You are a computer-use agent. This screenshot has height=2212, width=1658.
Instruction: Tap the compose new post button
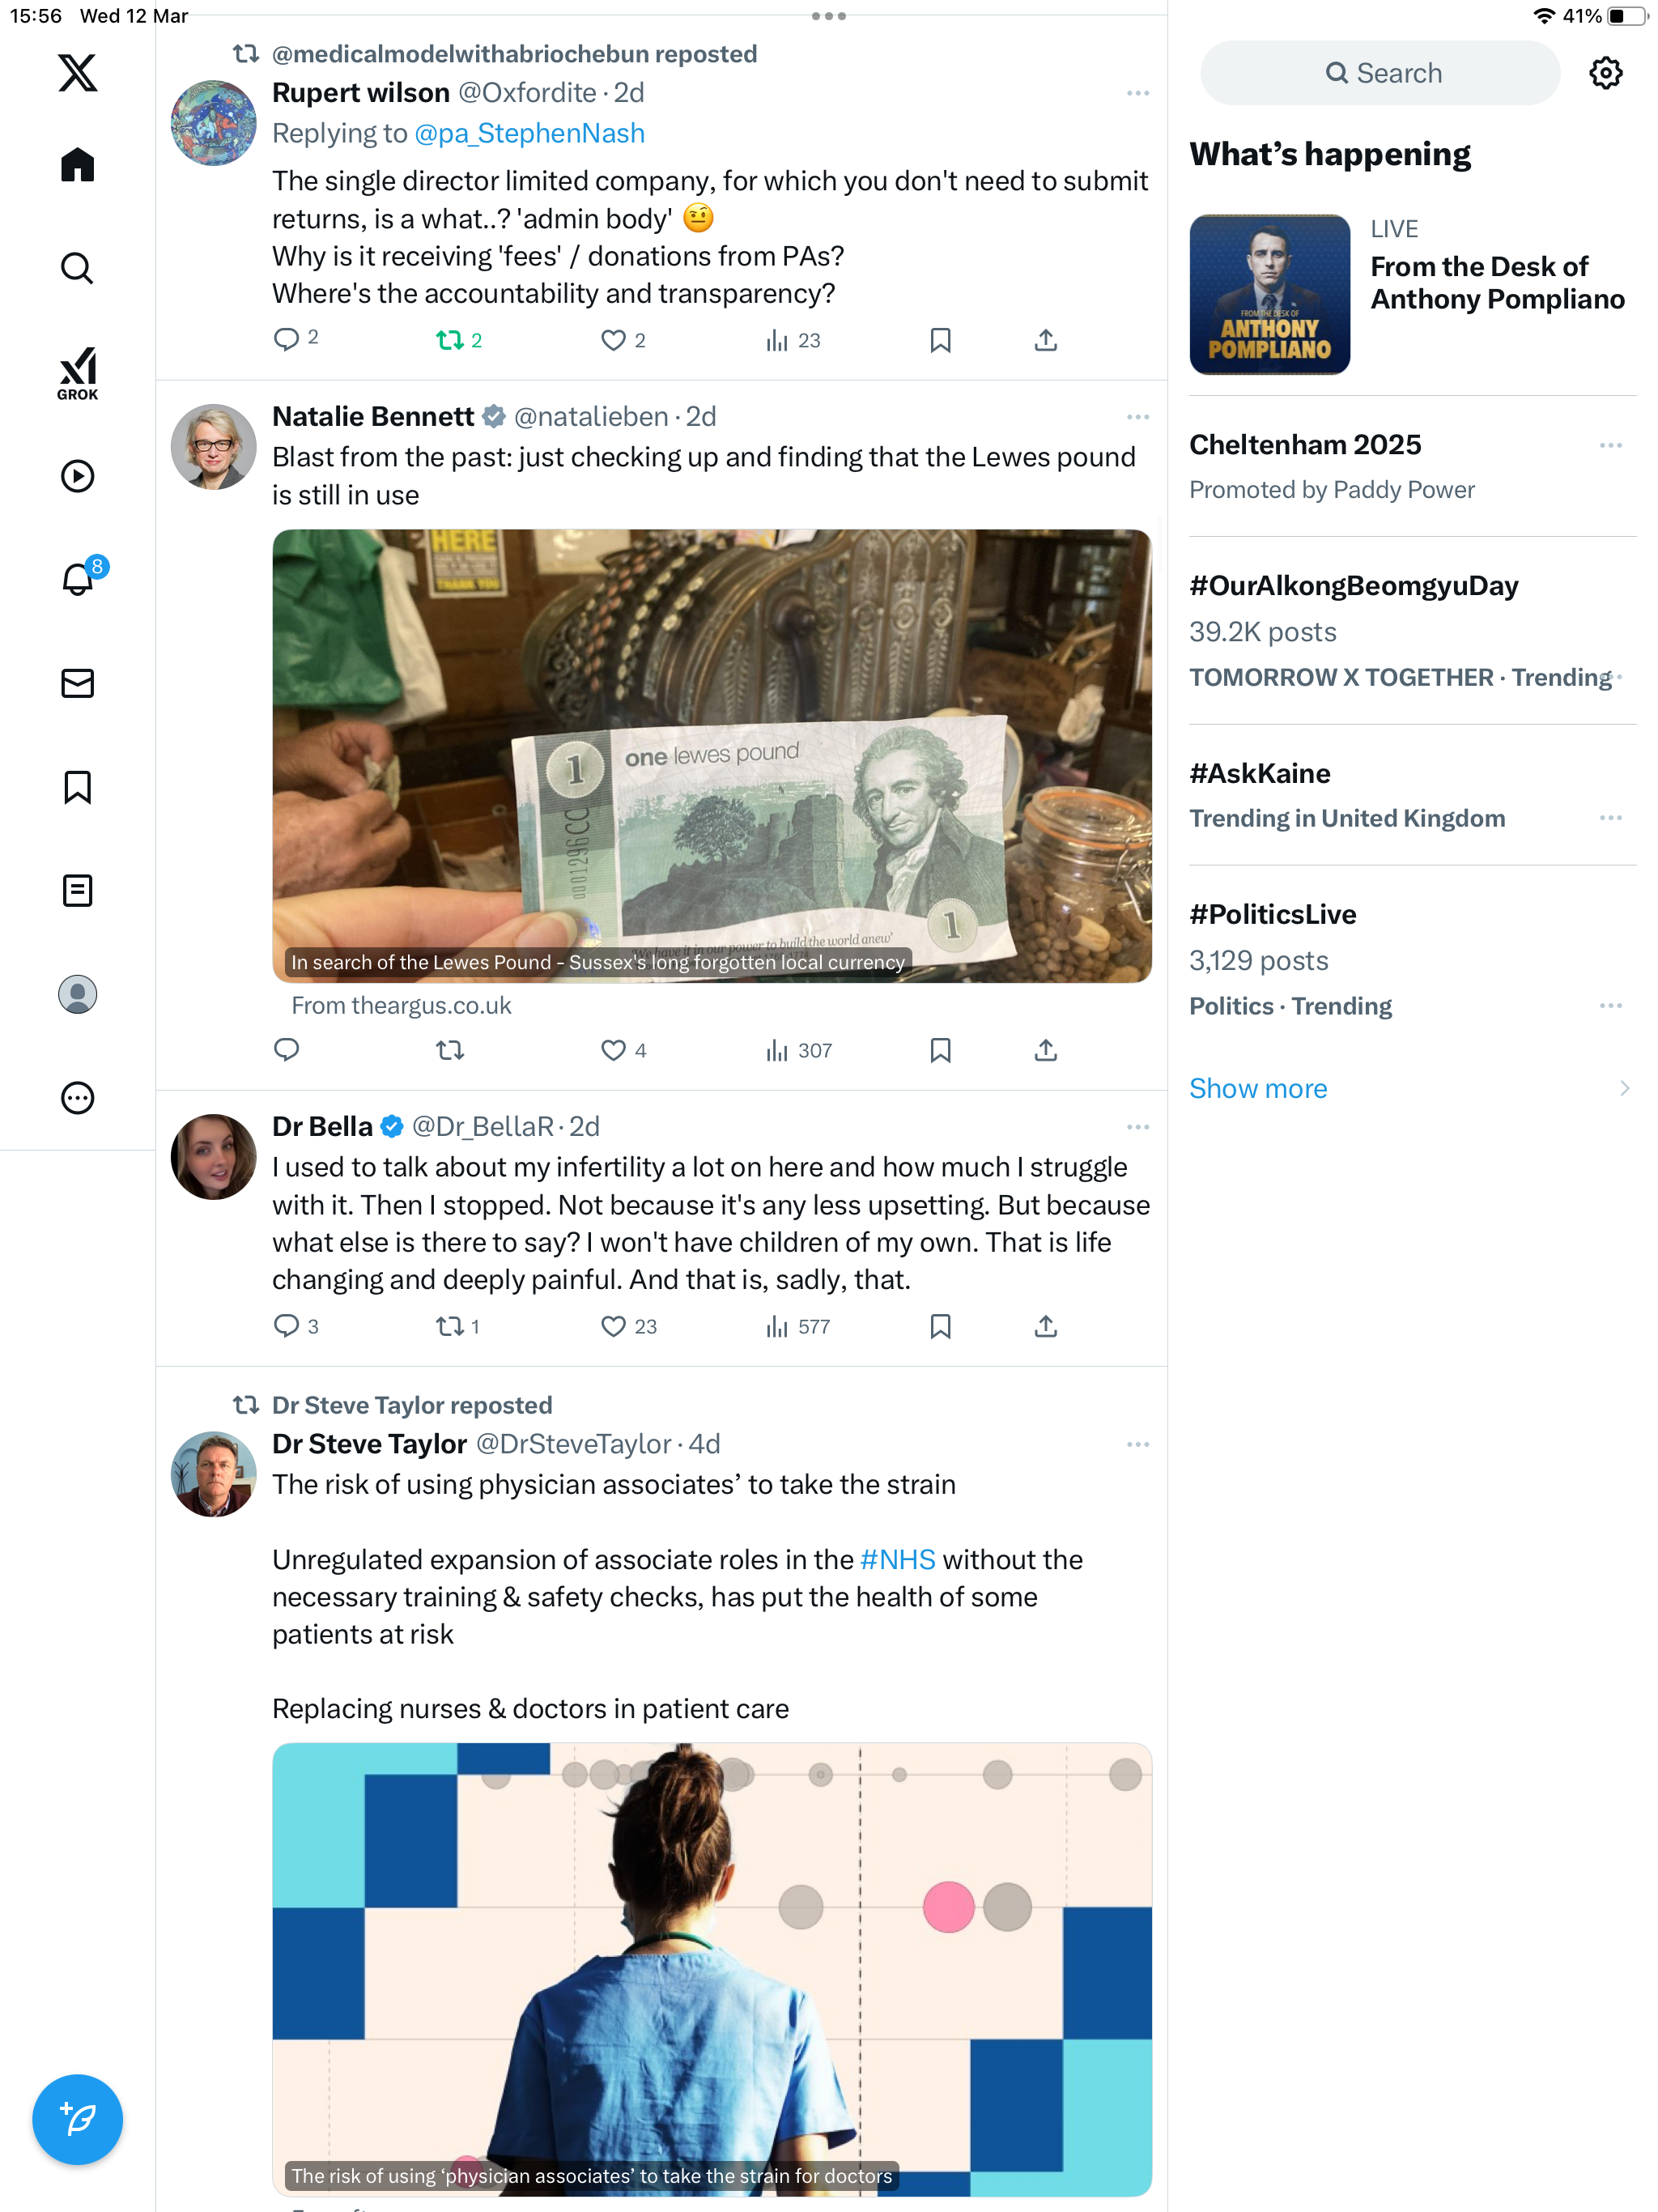tap(77, 2119)
